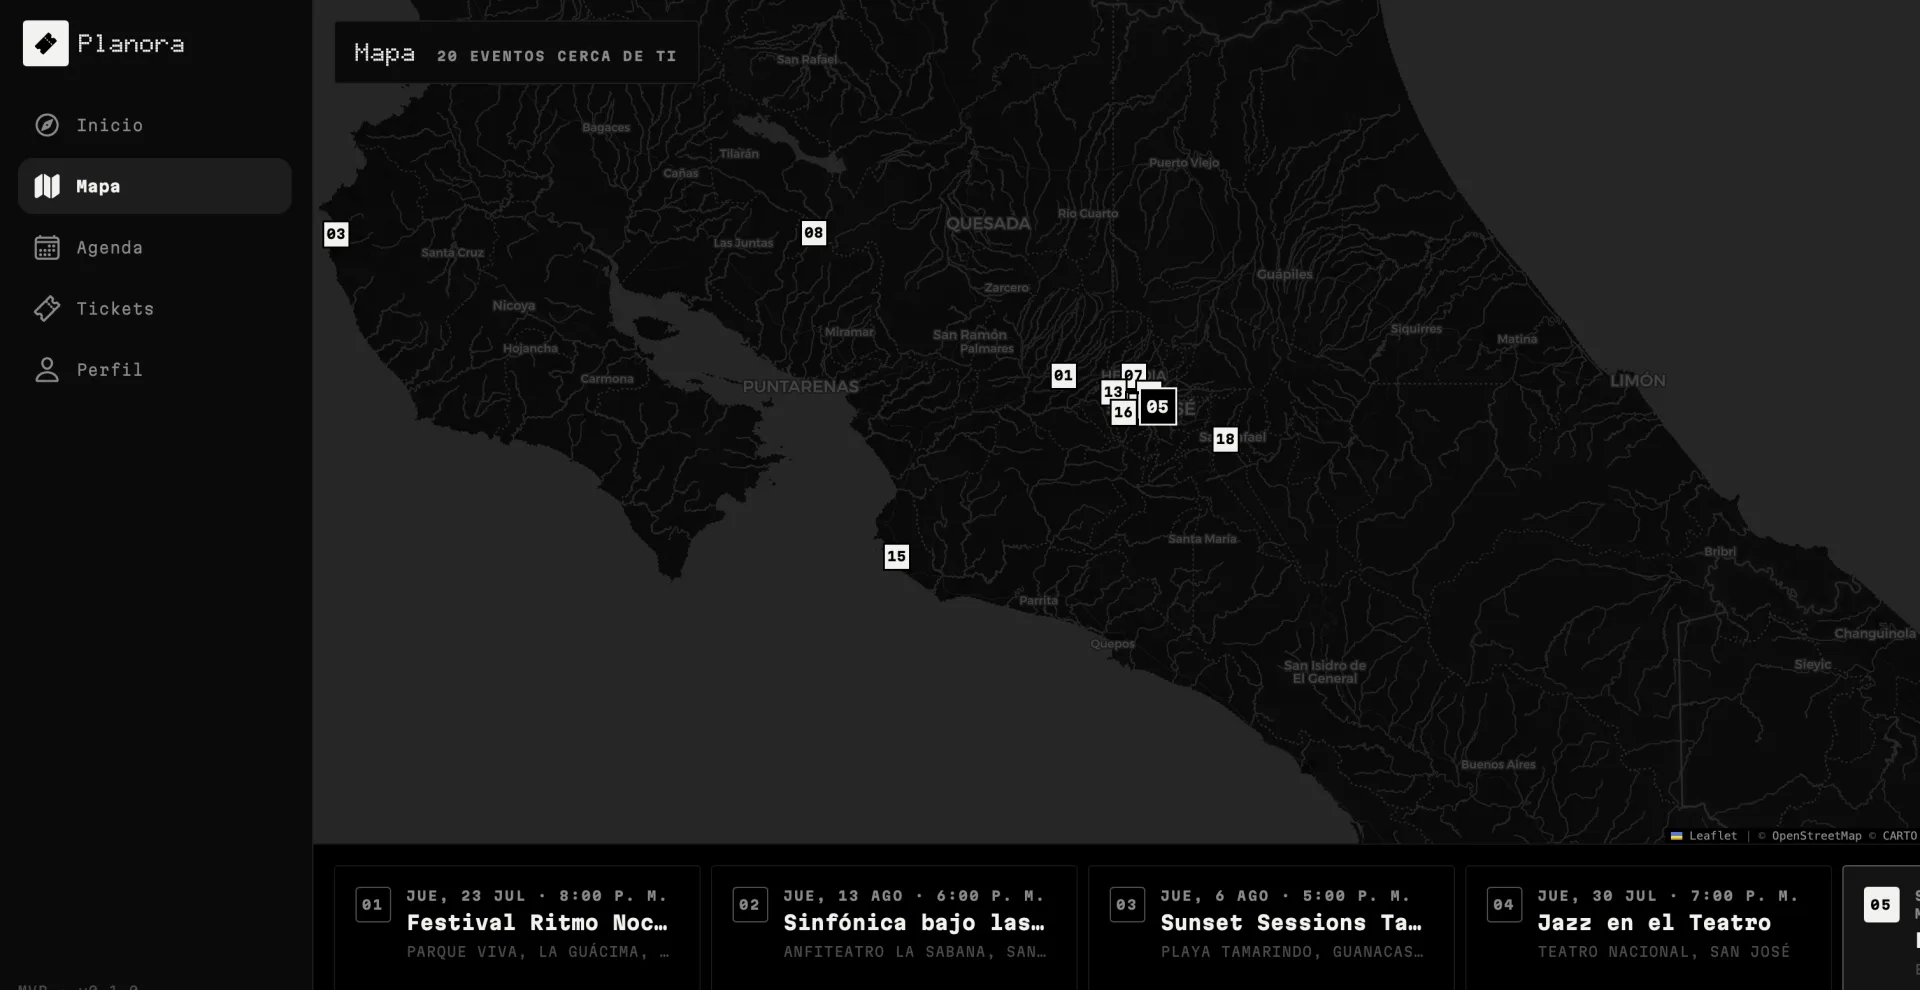Go to the Agenda section
Screen dimensions: 1920x990
tap(155, 247)
